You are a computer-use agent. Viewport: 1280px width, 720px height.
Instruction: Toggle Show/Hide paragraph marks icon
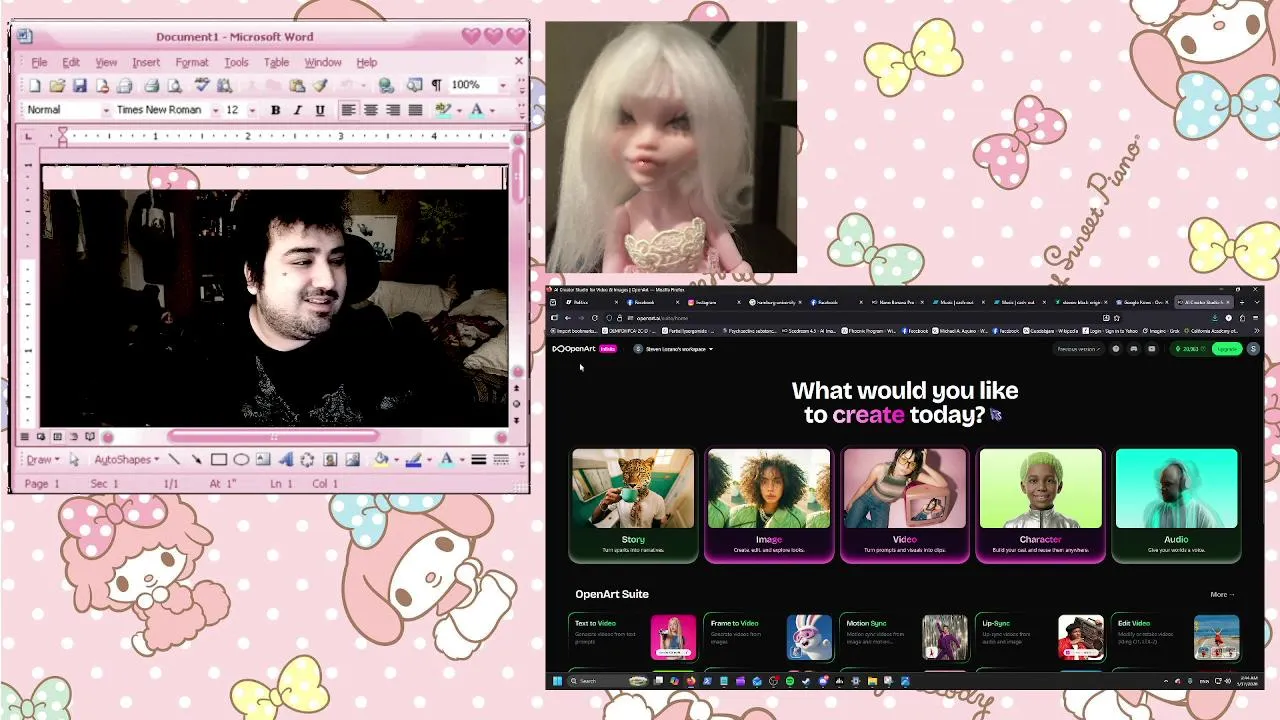tap(436, 86)
